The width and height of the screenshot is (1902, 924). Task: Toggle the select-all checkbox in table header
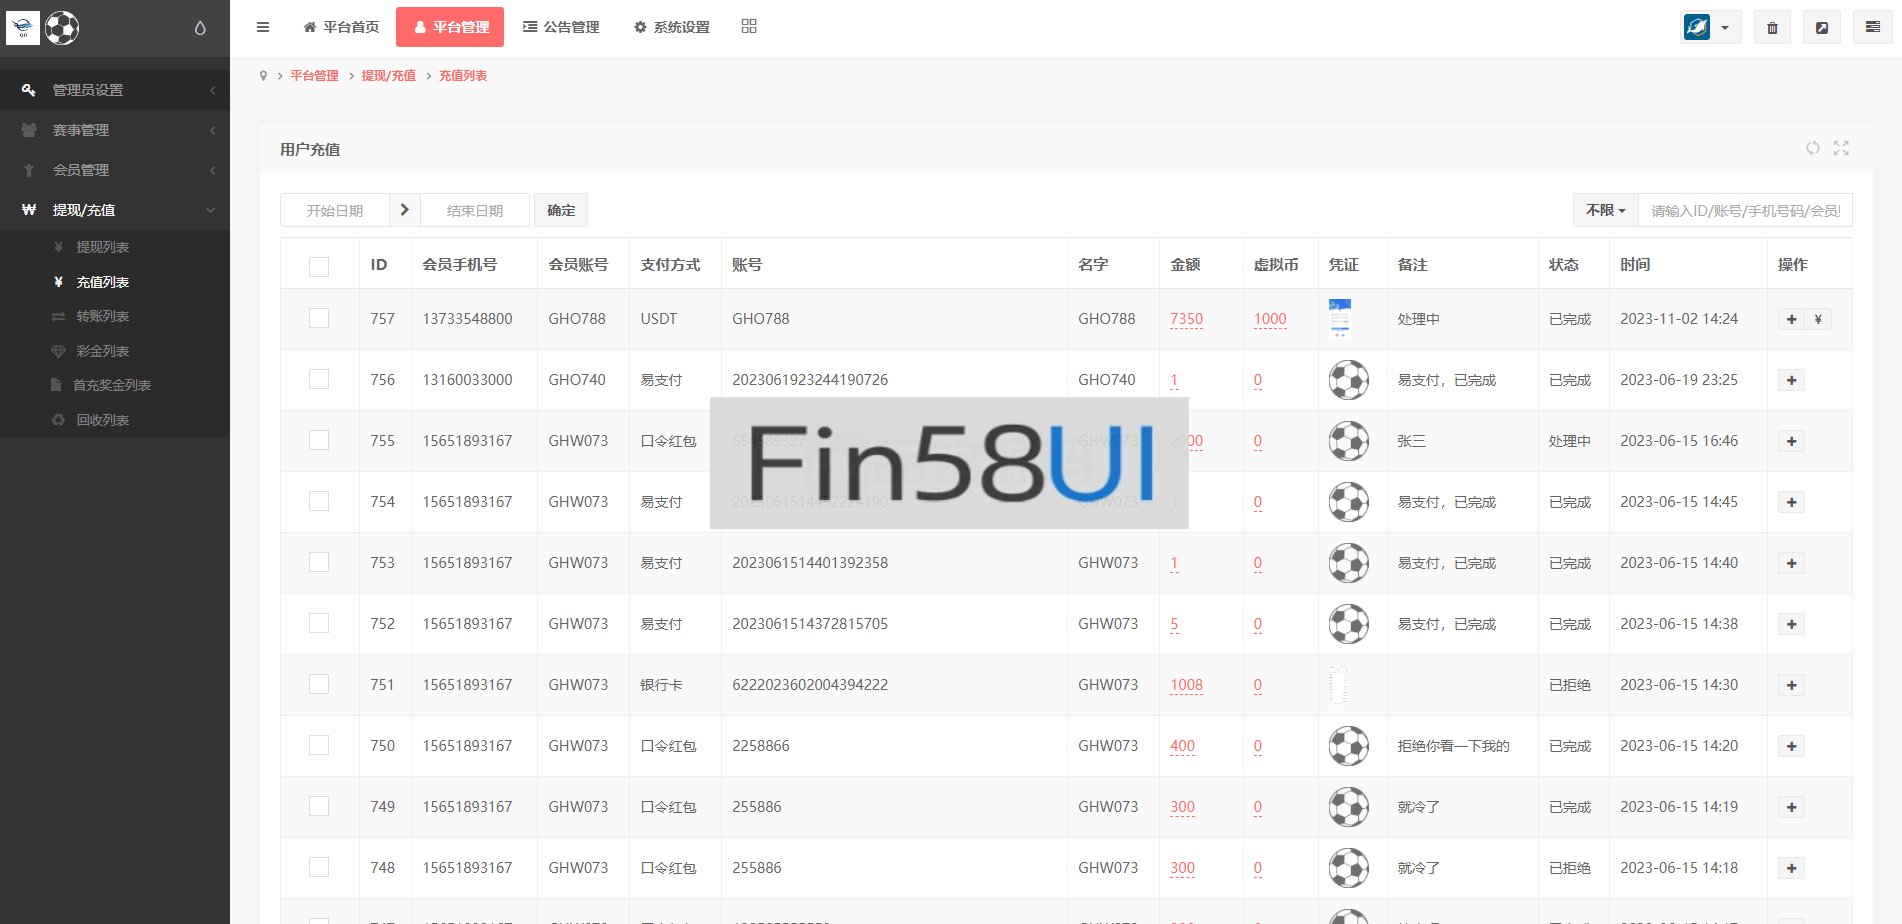319,266
